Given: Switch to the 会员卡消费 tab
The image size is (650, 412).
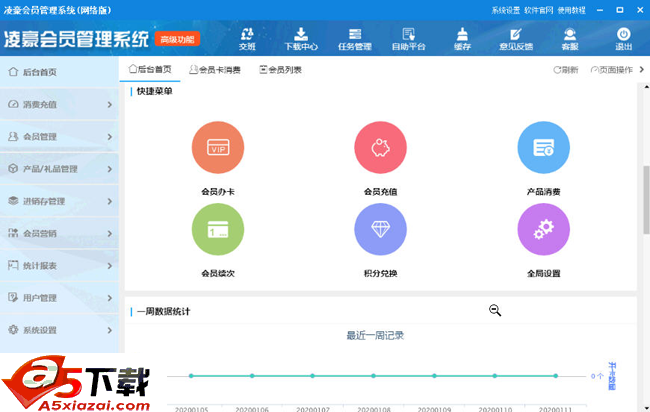Looking at the screenshot, I should point(215,70).
